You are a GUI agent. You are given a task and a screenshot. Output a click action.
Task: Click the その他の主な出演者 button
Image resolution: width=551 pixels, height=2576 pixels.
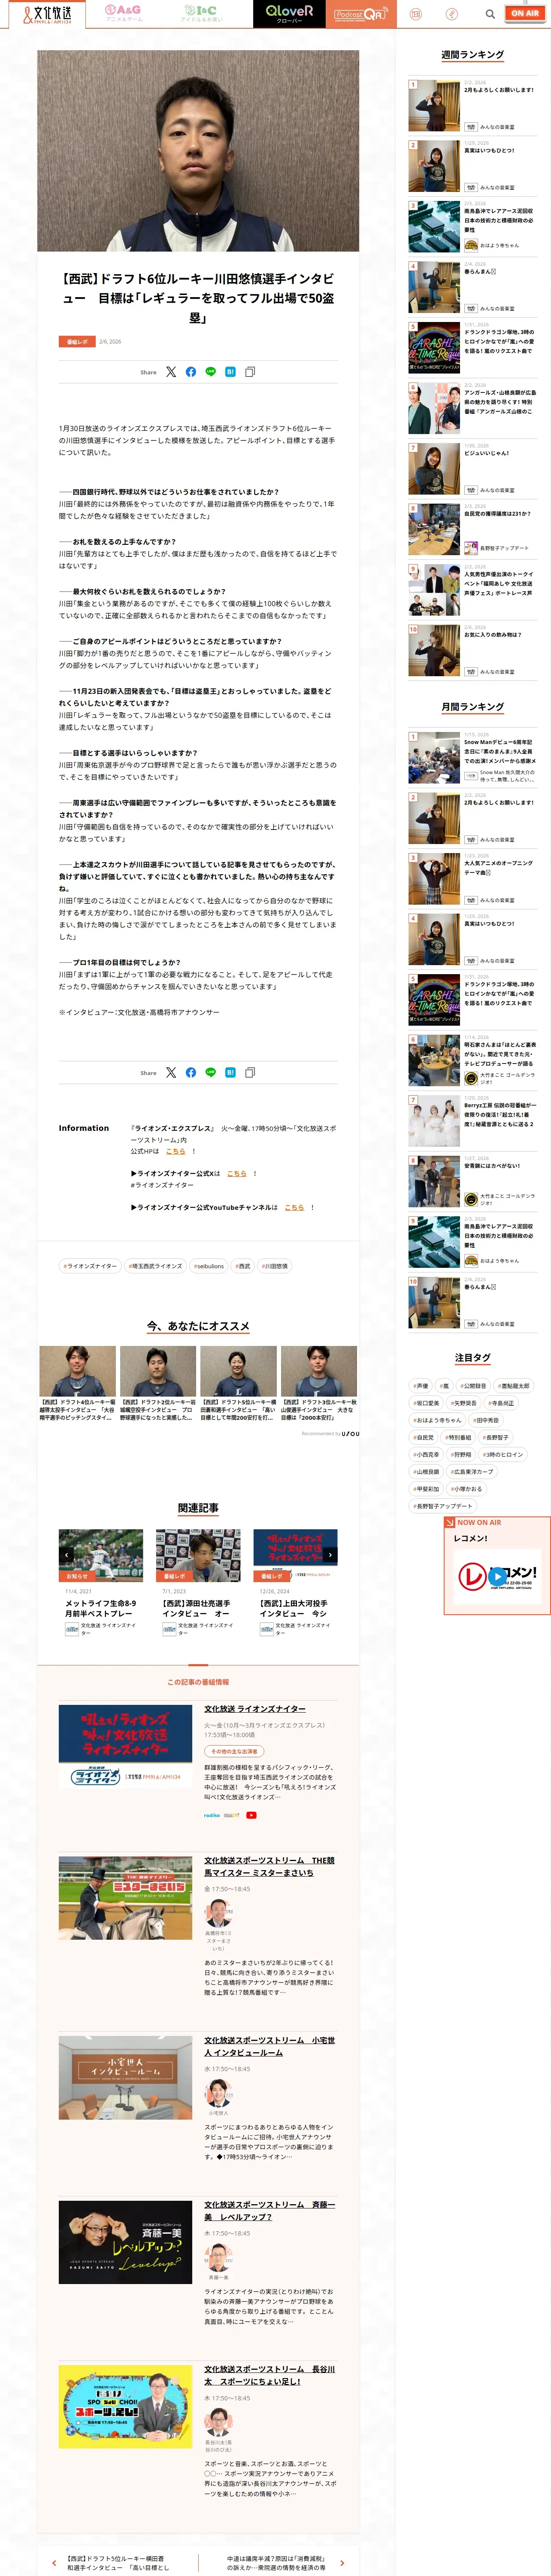point(233,1751)
